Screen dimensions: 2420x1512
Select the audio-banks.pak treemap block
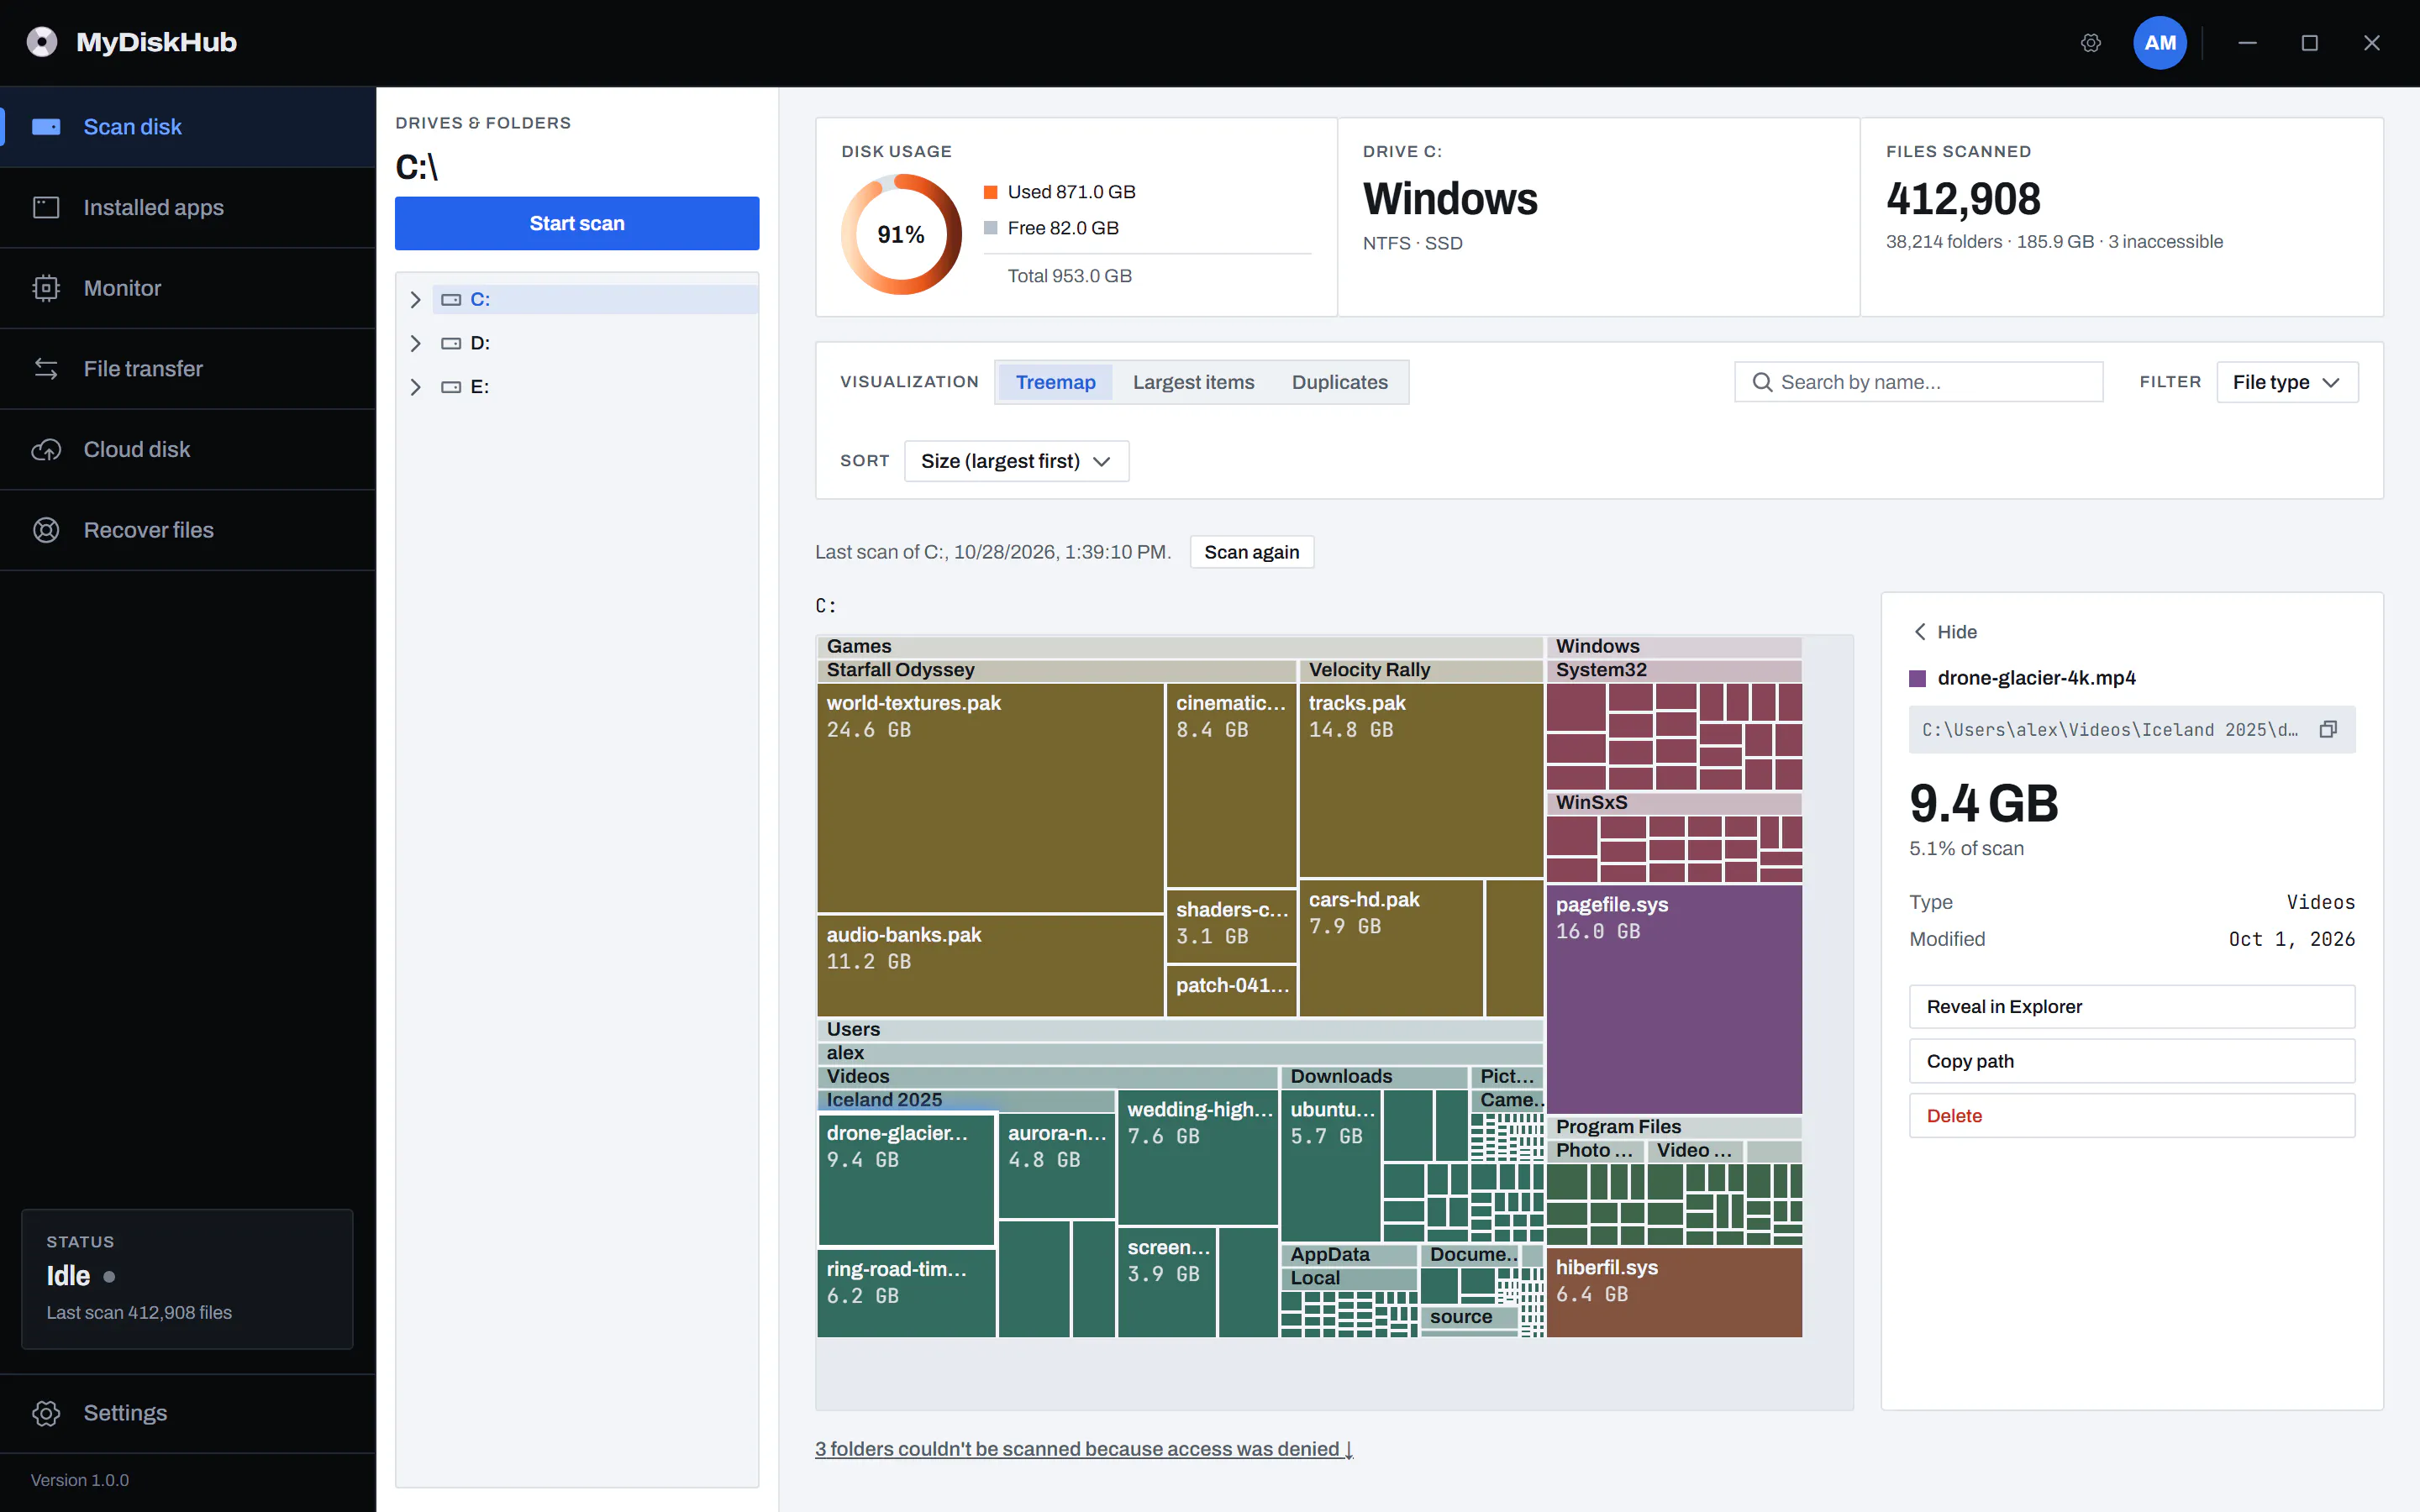coord(990,966)
